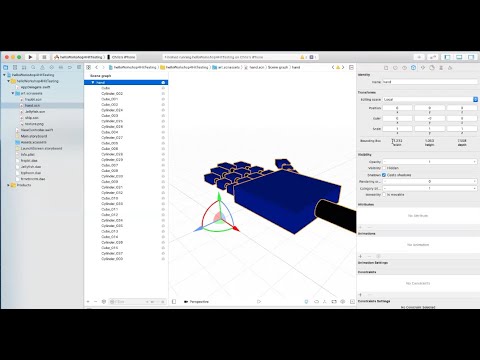
Task: Switch the Perspective camera selector
Action: point(196,302)
